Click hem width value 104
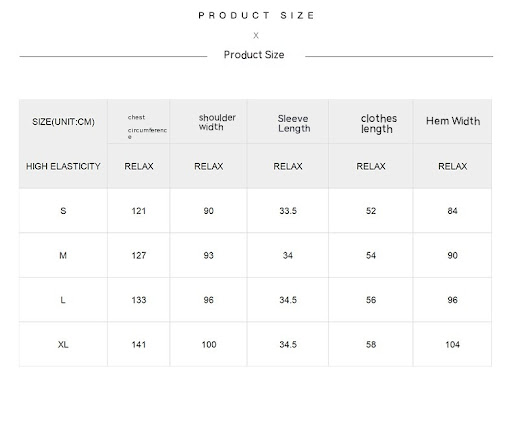 coord(452,344)
